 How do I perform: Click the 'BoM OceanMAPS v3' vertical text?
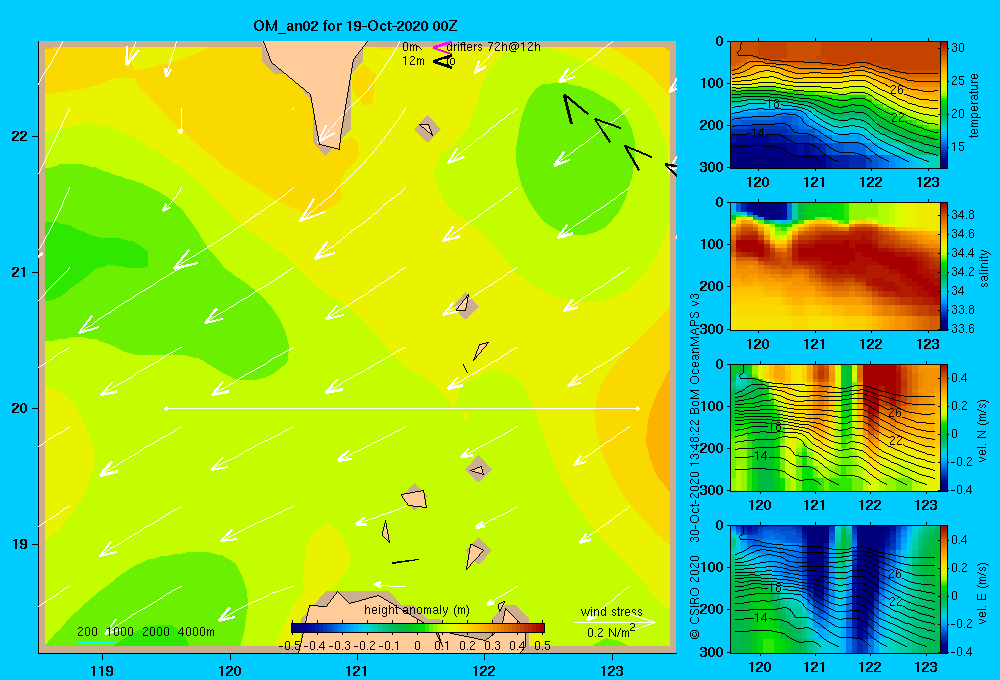[x=695, y=353]
